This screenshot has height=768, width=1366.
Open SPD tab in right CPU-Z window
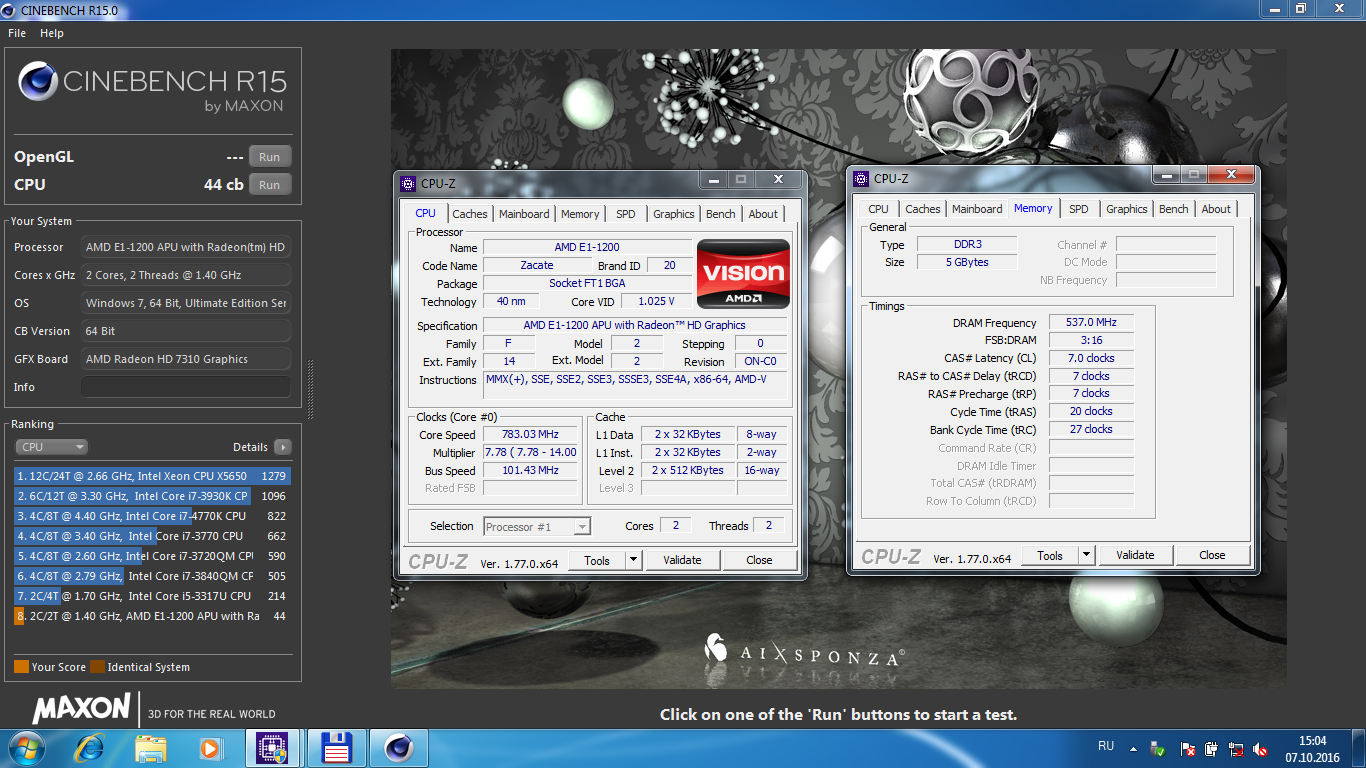click(x=1078, y=209)
